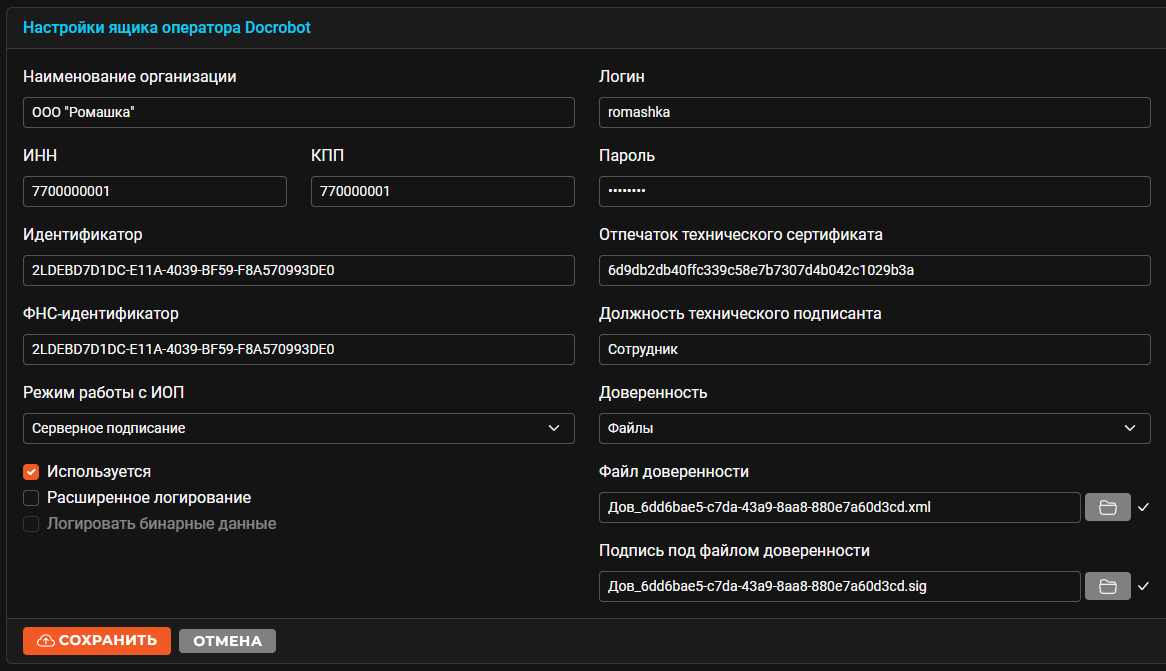Click the Режим работы с ИОП label
This screenshot has height=671, width=1166.
(103, 393)
